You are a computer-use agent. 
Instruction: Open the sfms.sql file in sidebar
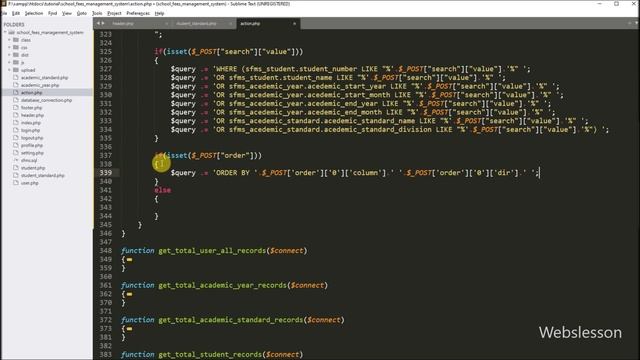pos(29,160)
